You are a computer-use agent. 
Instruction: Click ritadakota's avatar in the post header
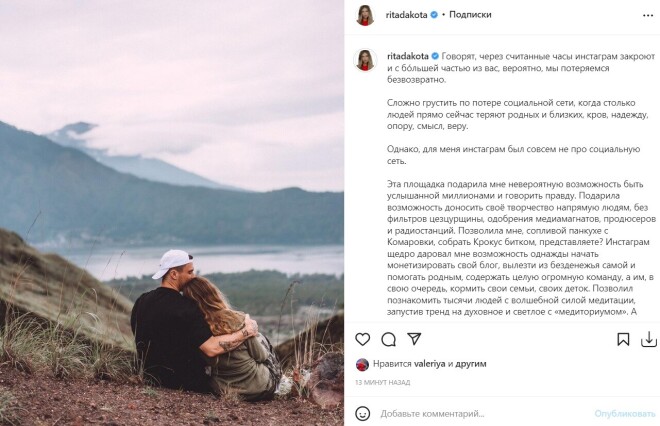[x=364, y=15]
